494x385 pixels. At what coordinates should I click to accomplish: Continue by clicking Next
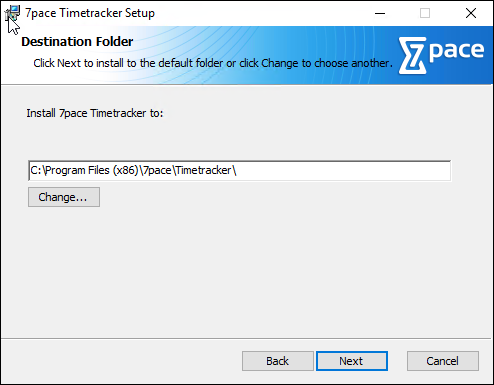coord(352,361)
